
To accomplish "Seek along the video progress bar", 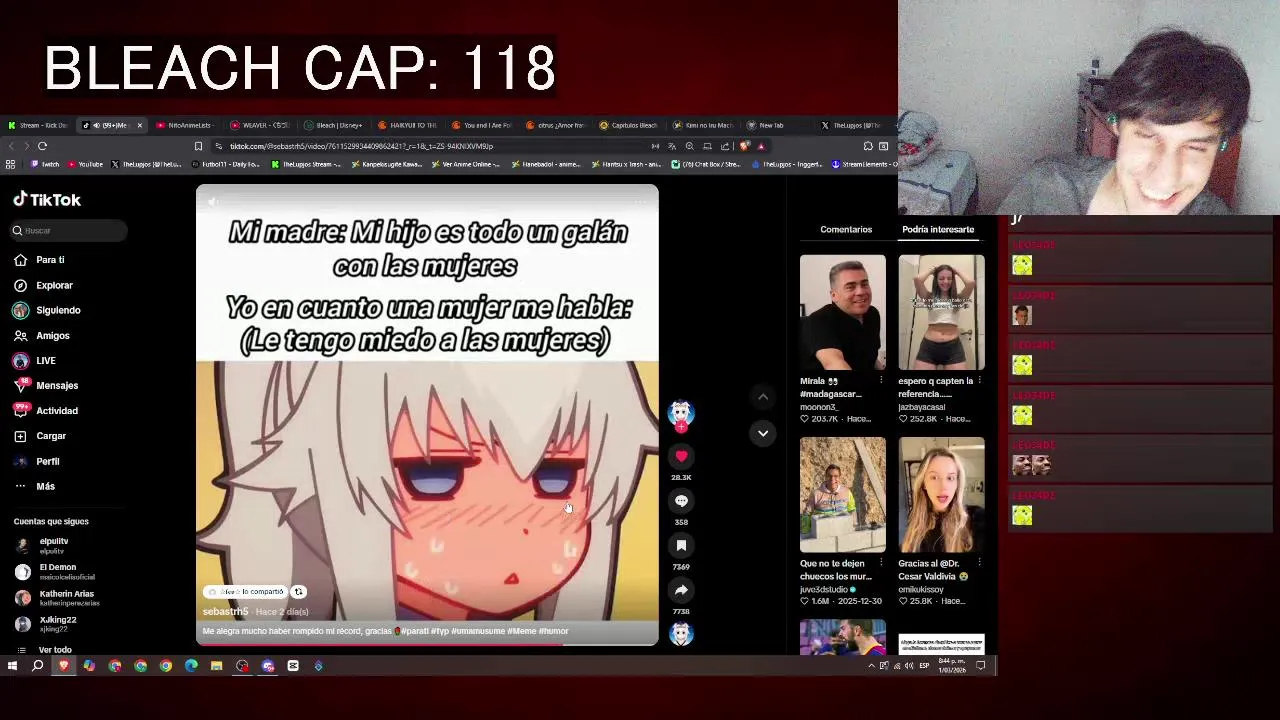I will coord(427,645).
